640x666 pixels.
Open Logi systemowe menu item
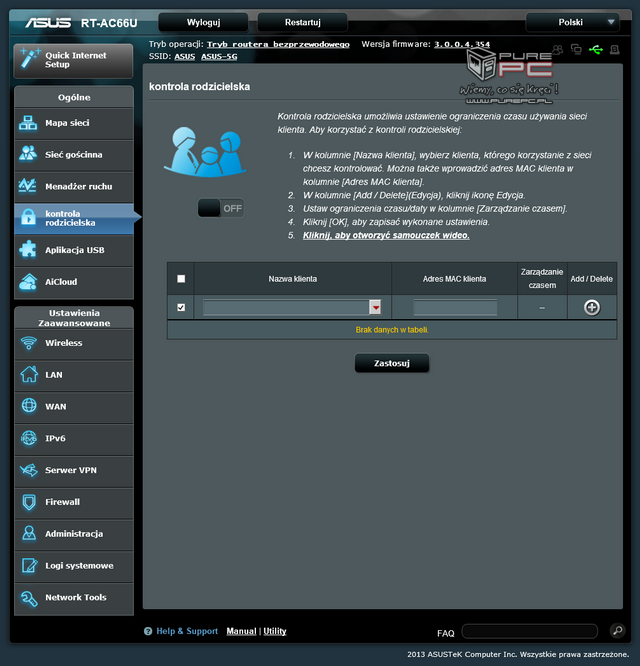pos(74,566)
